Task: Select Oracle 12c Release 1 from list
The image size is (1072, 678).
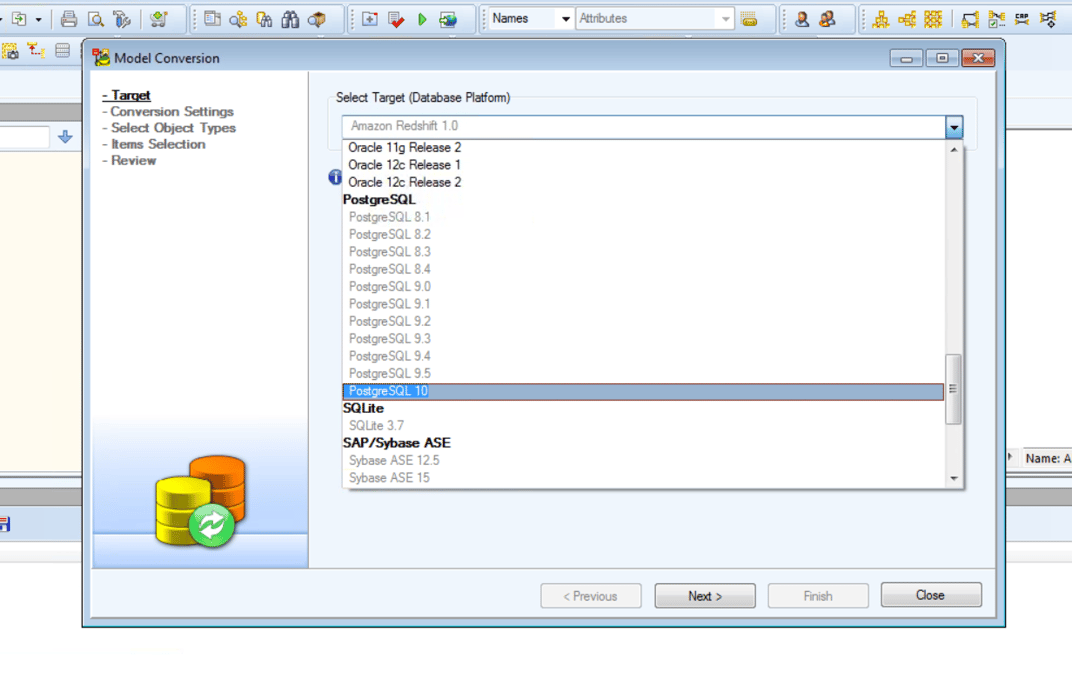Action: pyautogui.click(x=643, y=165)
